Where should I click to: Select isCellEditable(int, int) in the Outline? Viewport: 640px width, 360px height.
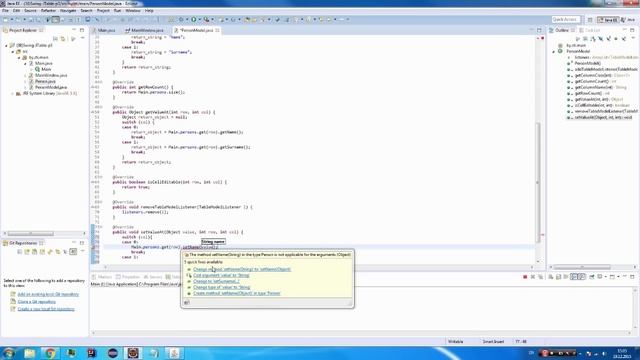point(597,105)
